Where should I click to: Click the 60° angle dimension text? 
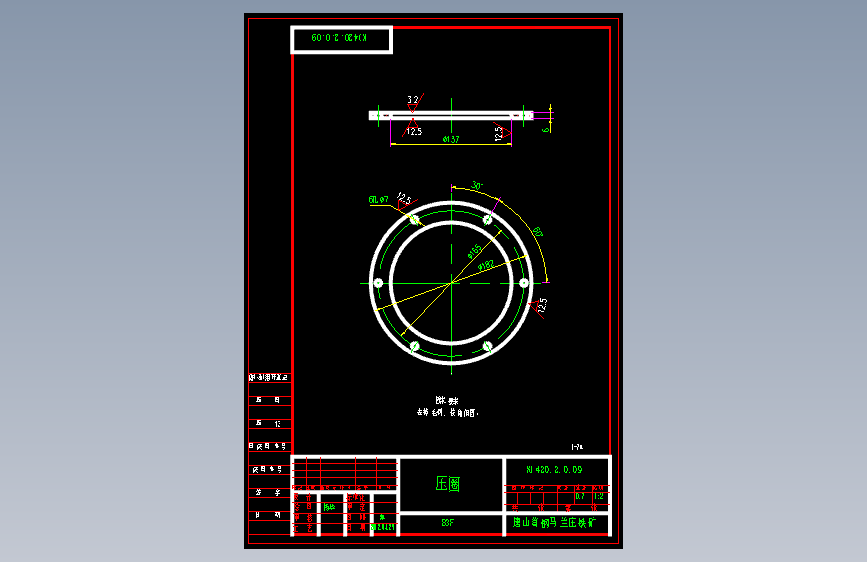[x=537, y=232]
